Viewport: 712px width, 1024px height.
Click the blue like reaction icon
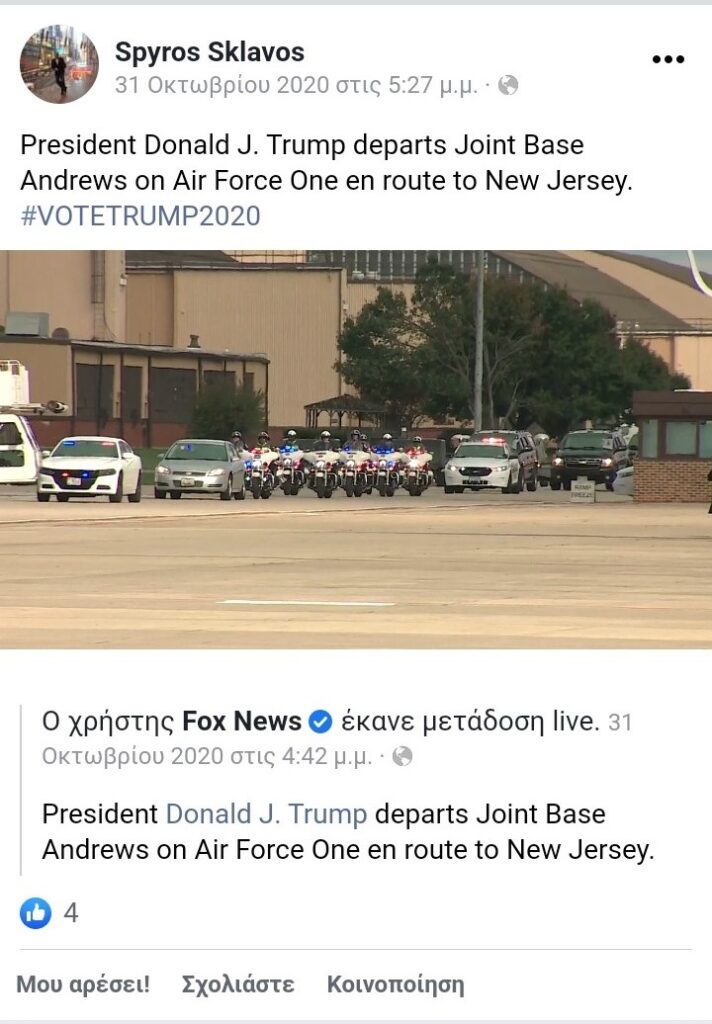[x=35, y=912]
